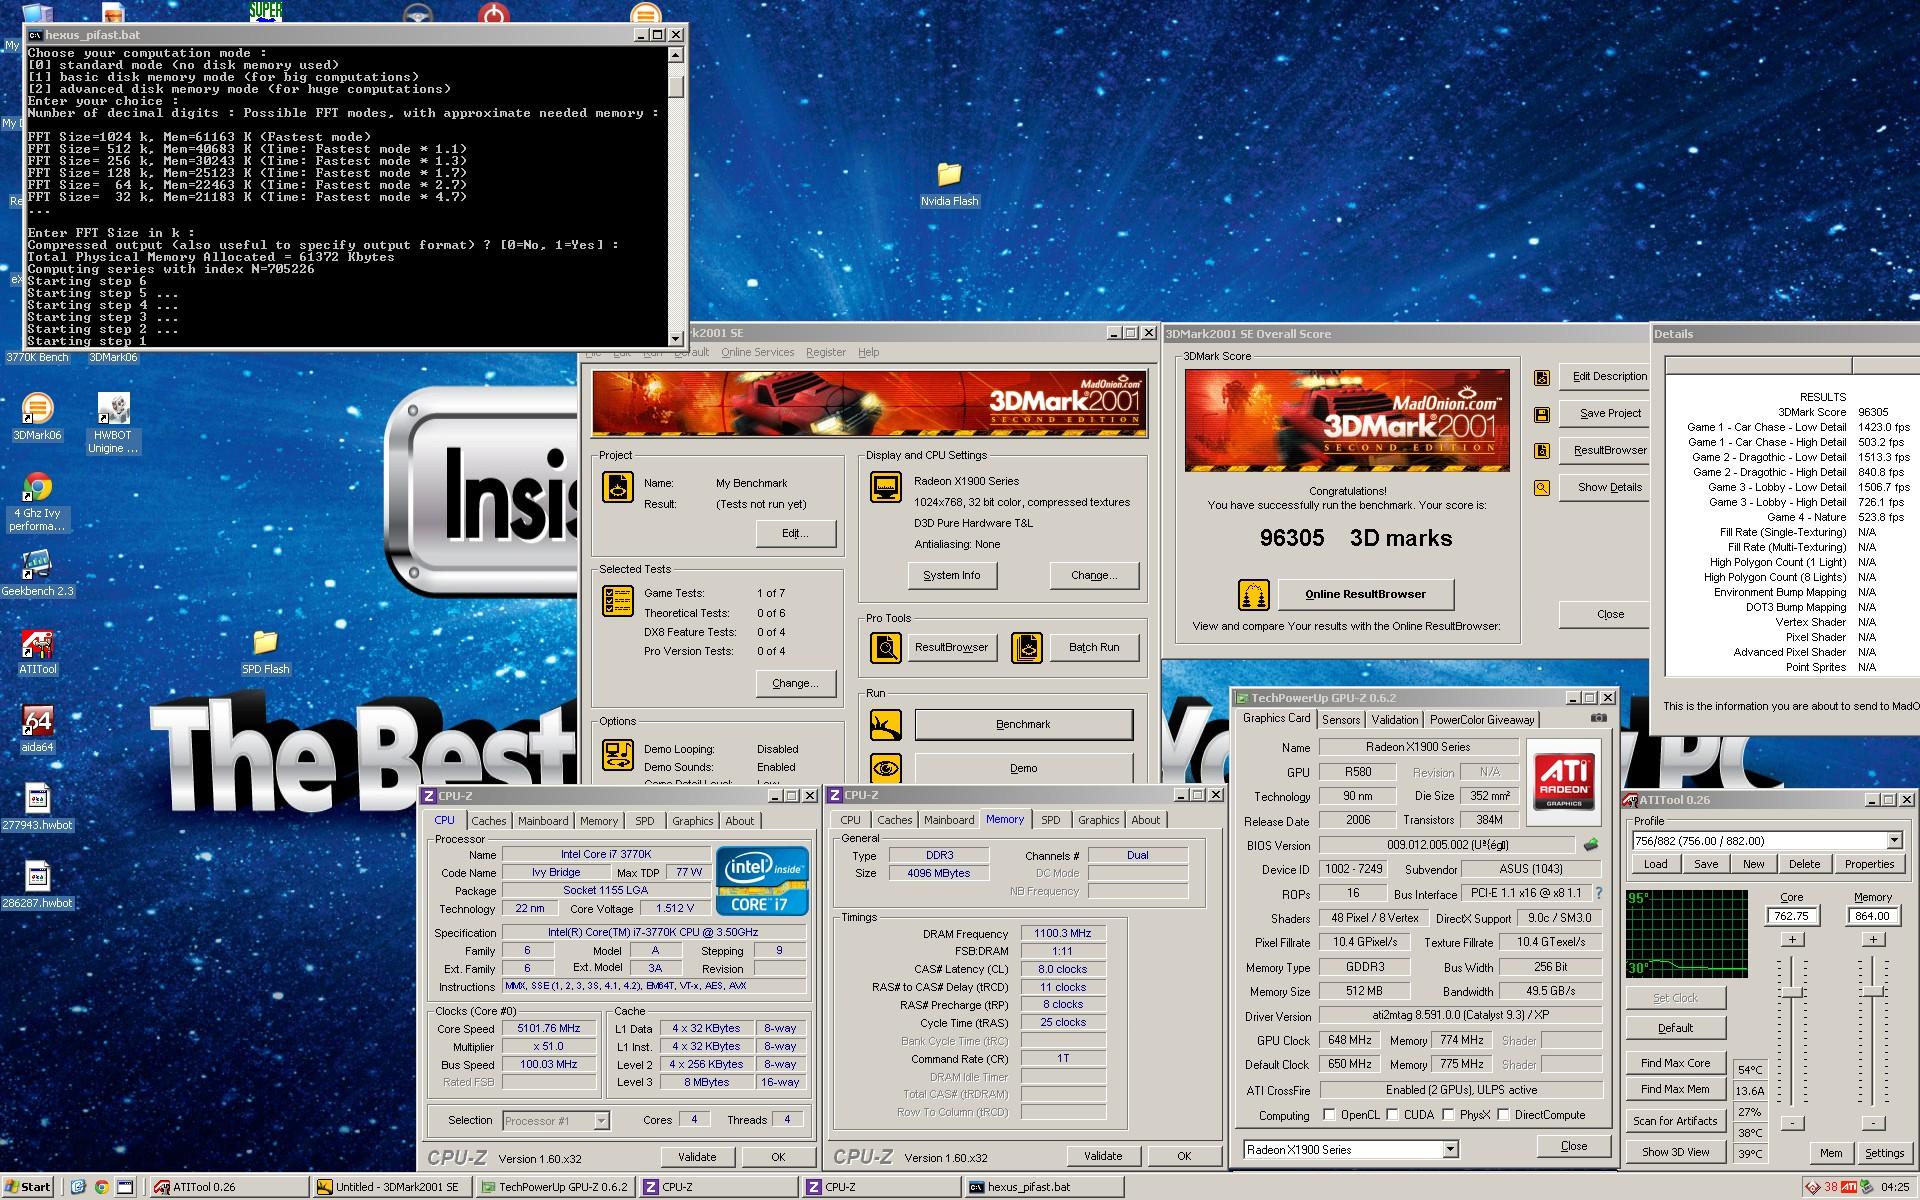Click the ATITool Core clock value field
Screen dimensions: 1920x1200
point(1791,915)
